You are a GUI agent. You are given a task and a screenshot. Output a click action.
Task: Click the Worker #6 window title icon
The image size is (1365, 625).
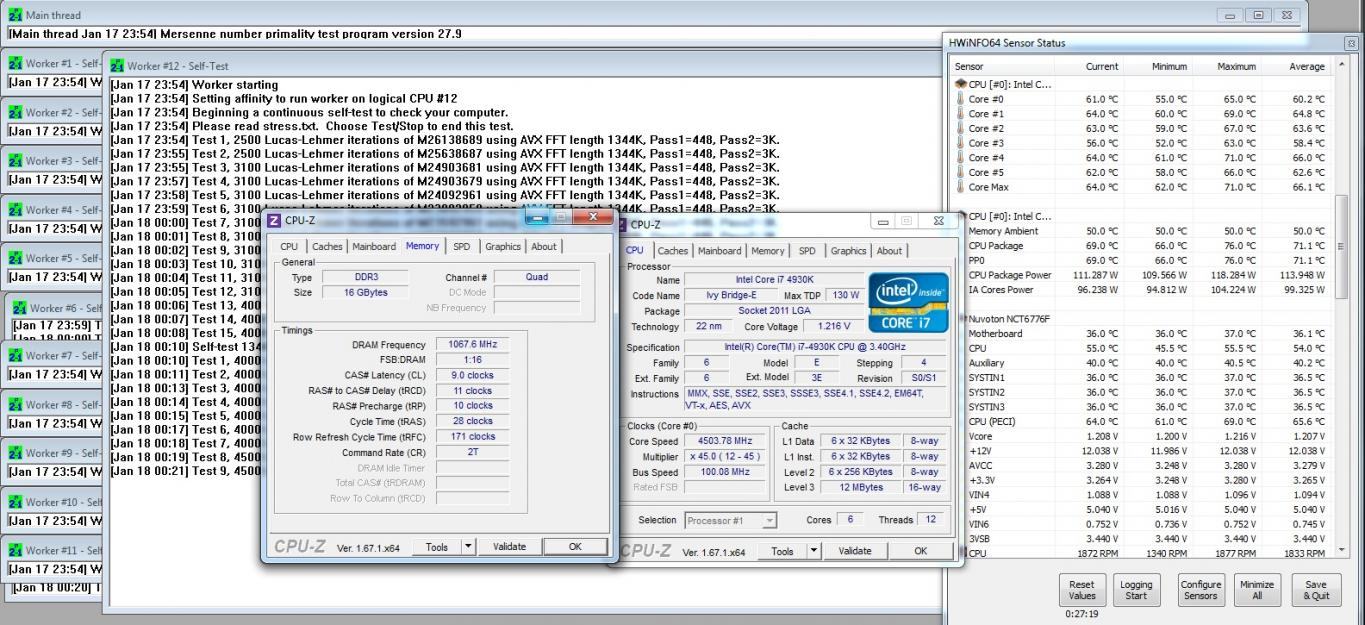point(18,307)
